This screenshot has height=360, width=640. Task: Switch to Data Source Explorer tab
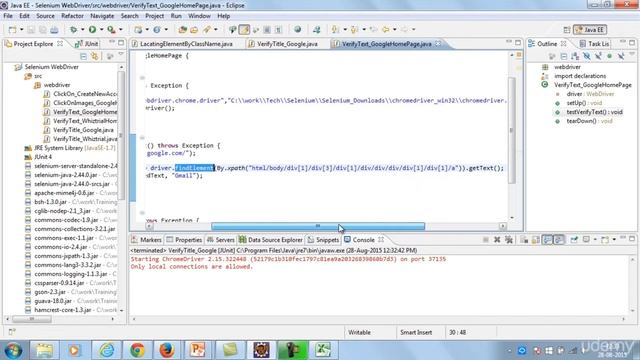[x=271, y=240]
